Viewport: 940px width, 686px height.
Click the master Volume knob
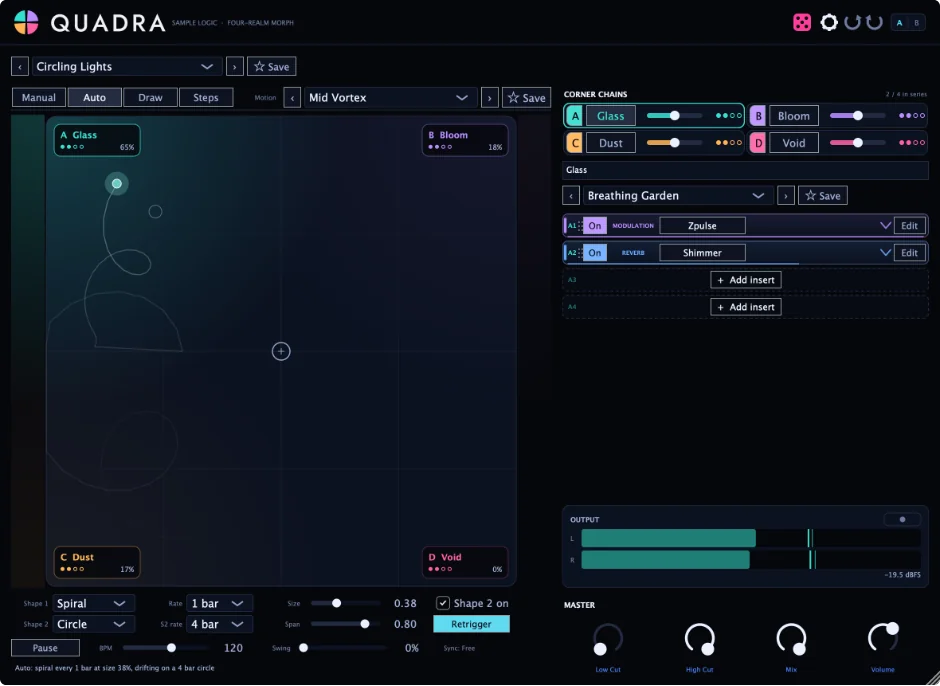point(883,639)
